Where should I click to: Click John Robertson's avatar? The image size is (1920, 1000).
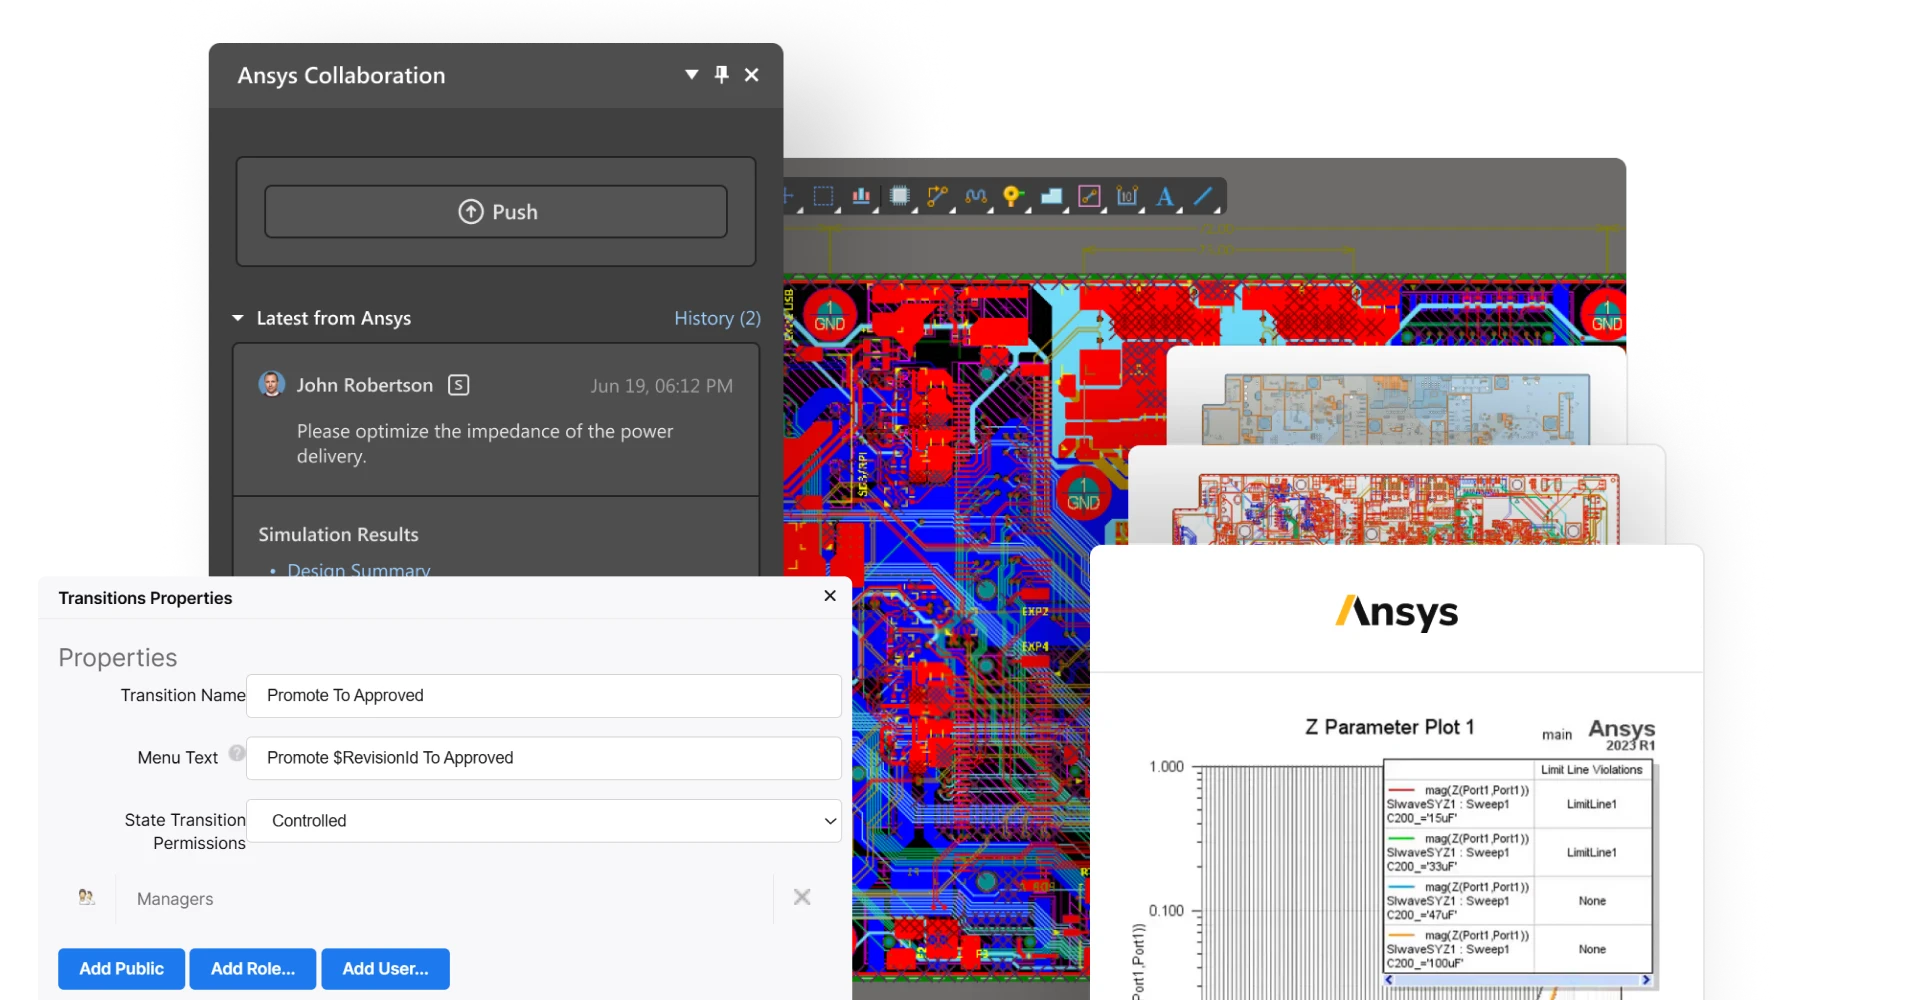[271, 384]
